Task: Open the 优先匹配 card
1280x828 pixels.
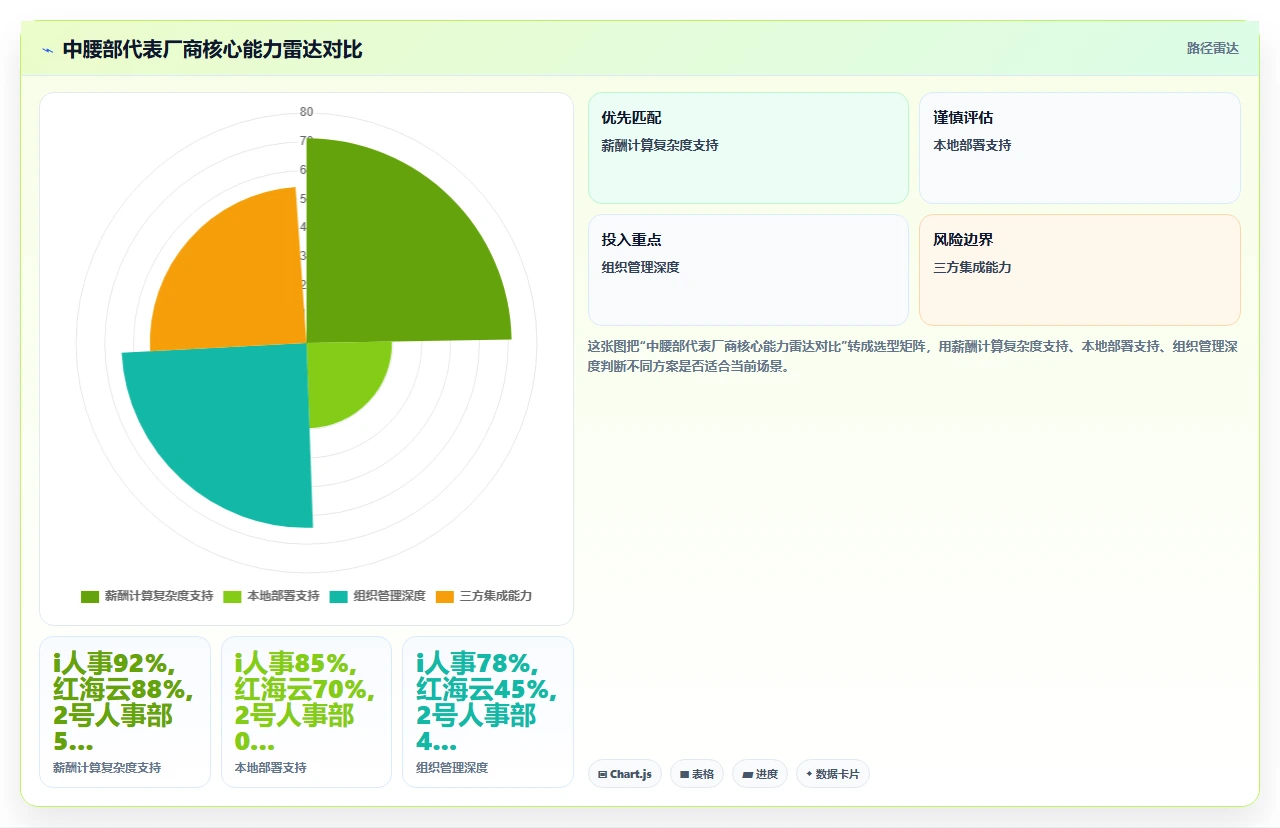Action: point(748,148)
